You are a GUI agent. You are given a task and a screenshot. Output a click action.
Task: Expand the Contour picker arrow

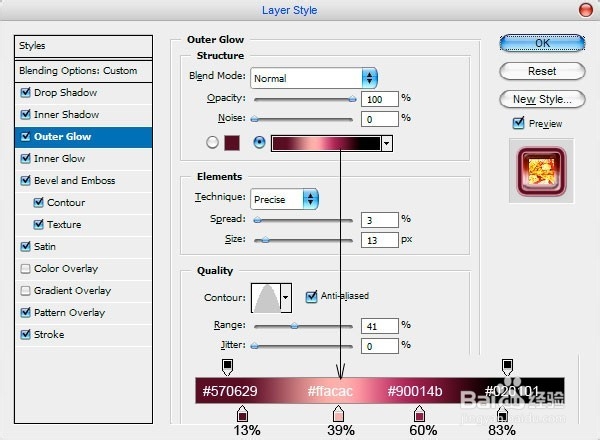[286, 298]
